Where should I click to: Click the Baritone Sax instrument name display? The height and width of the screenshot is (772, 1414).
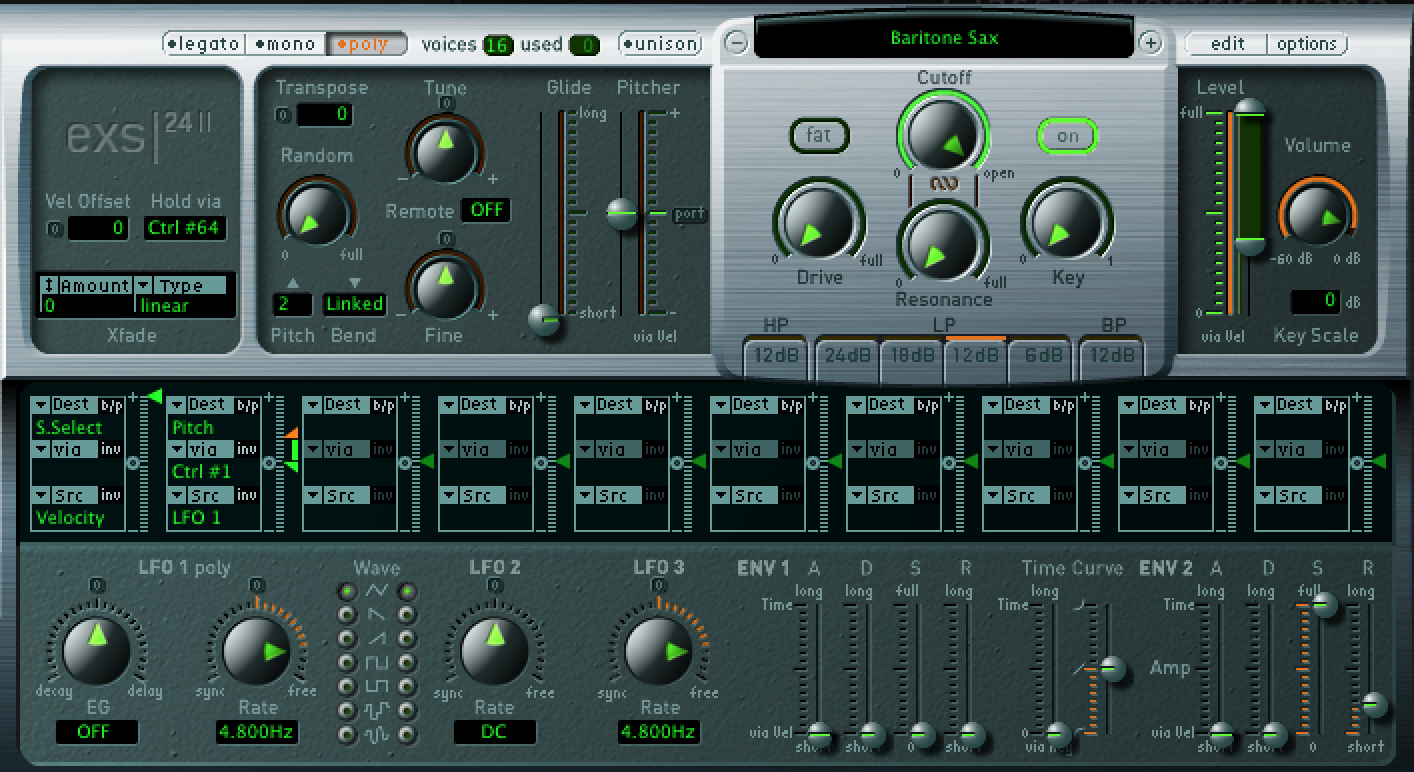[944, 38]
